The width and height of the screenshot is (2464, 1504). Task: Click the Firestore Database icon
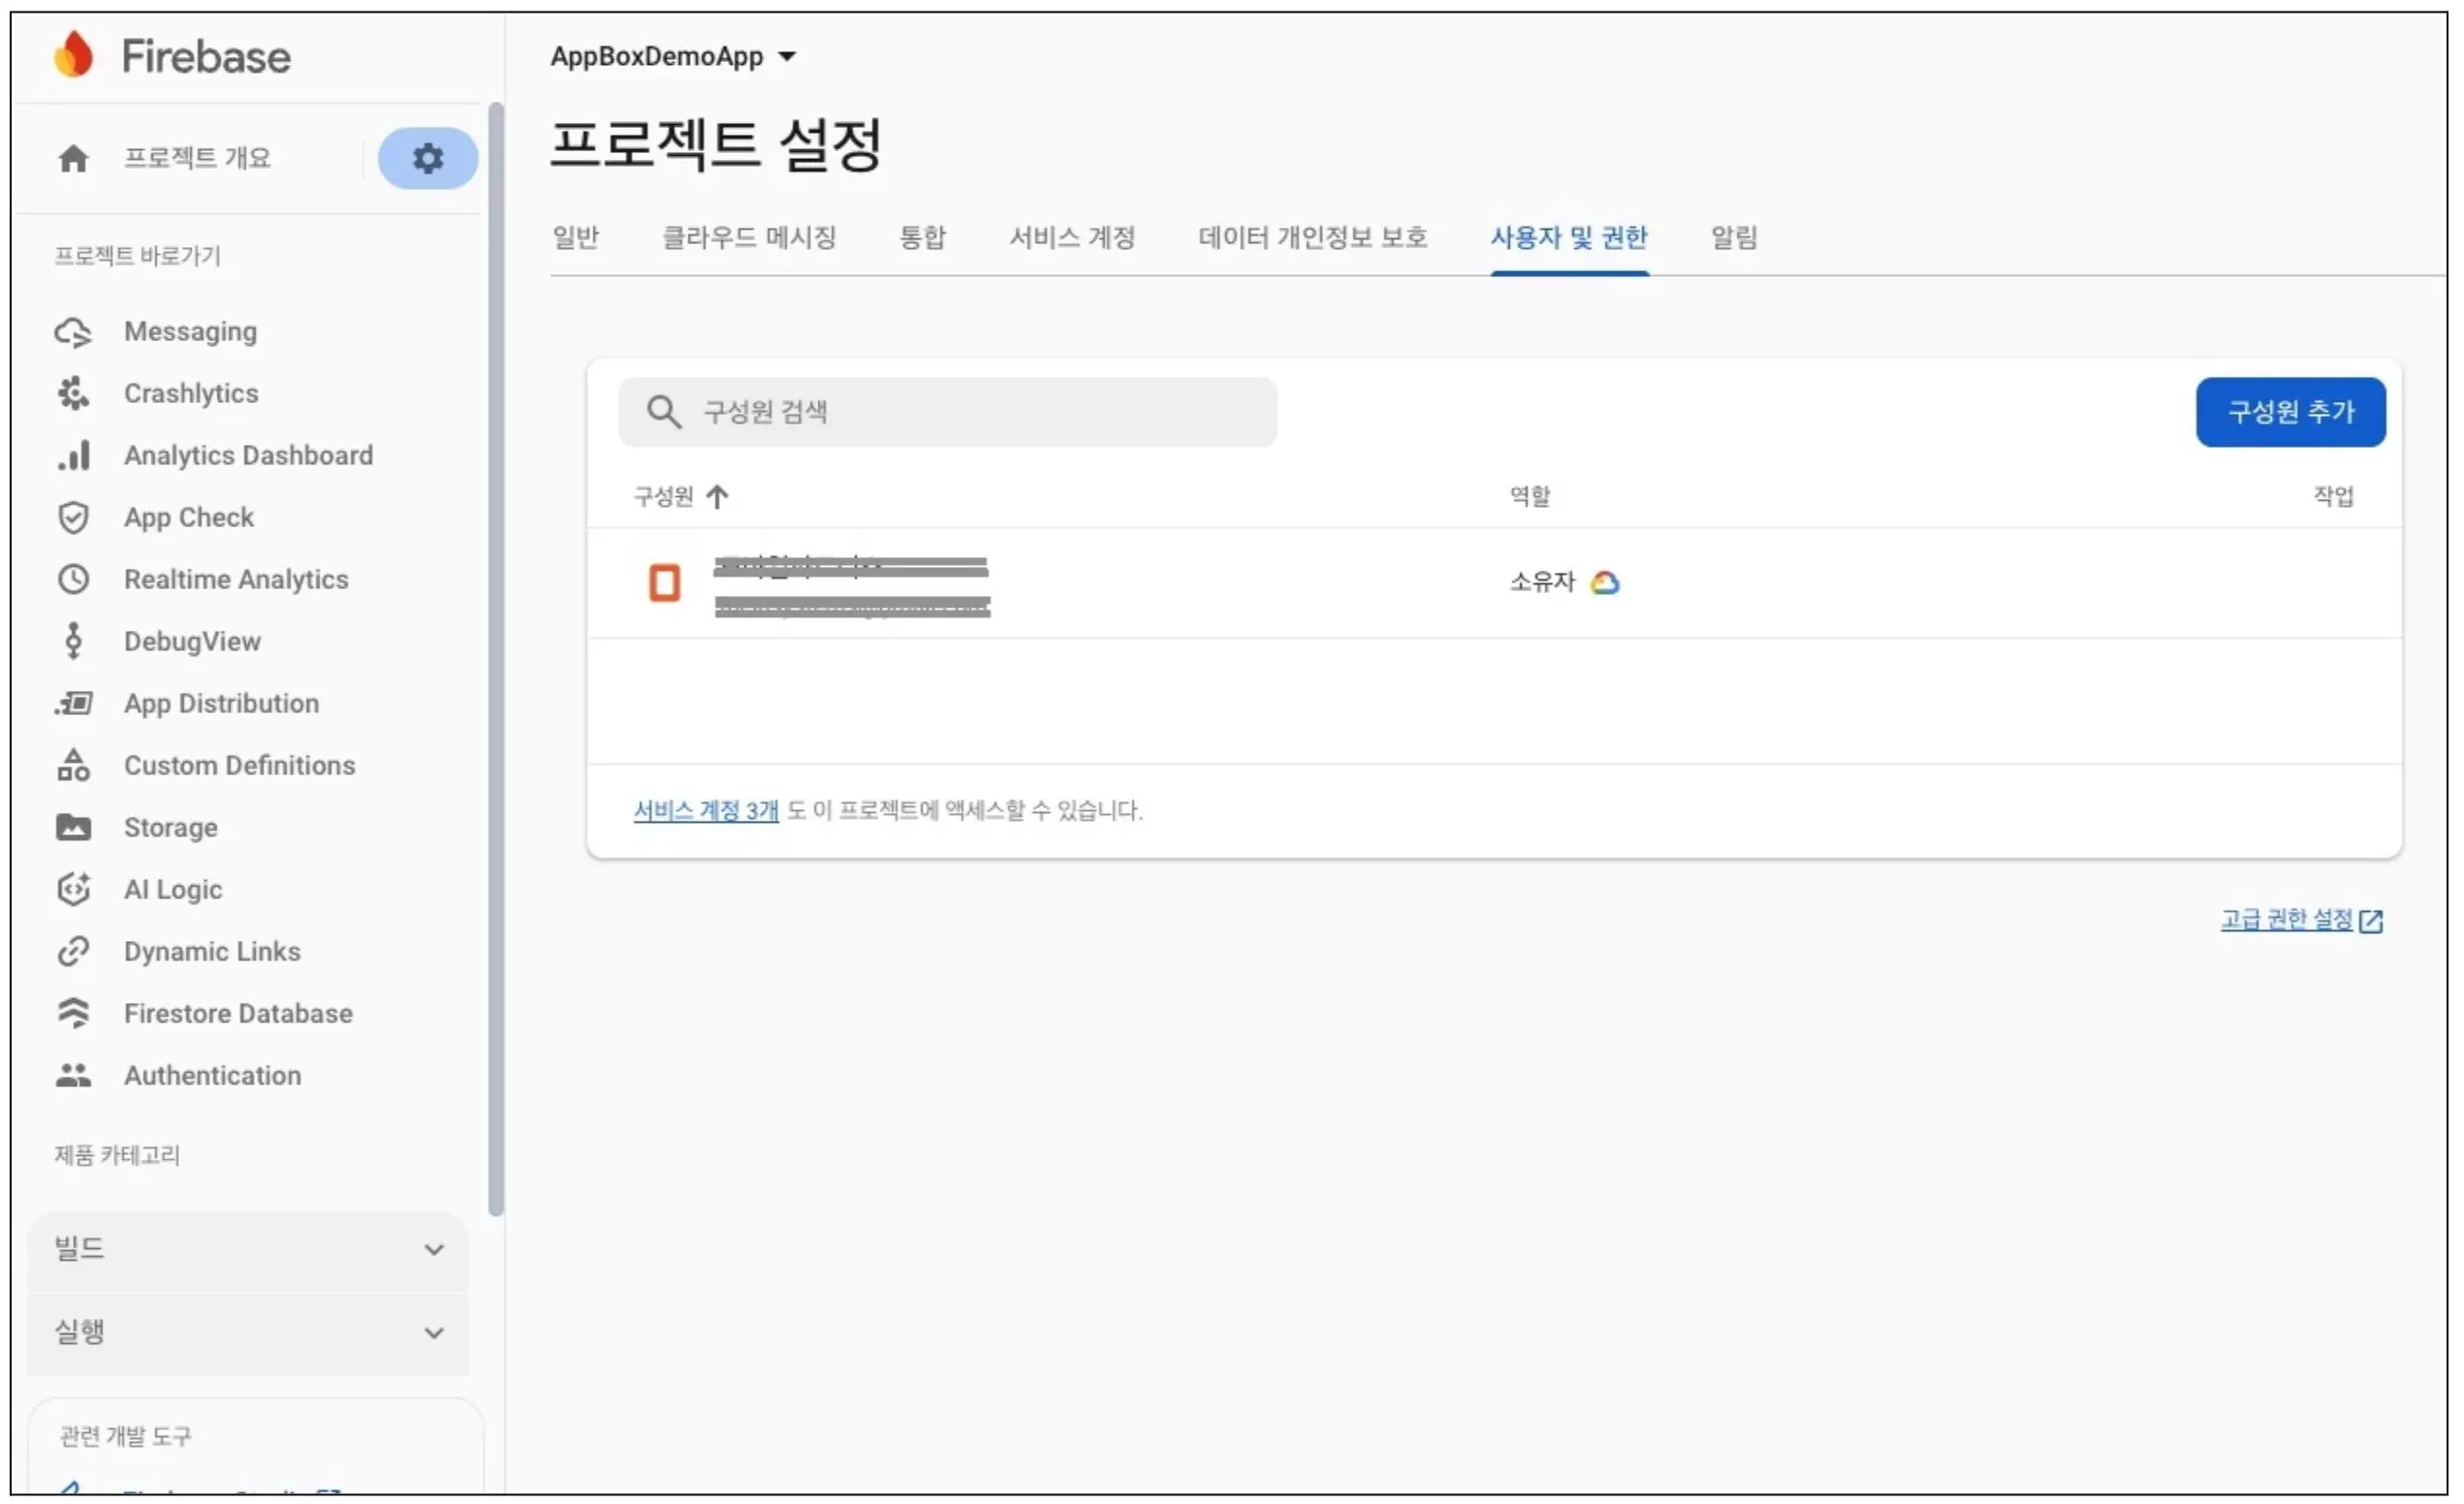coord(73,1014)
